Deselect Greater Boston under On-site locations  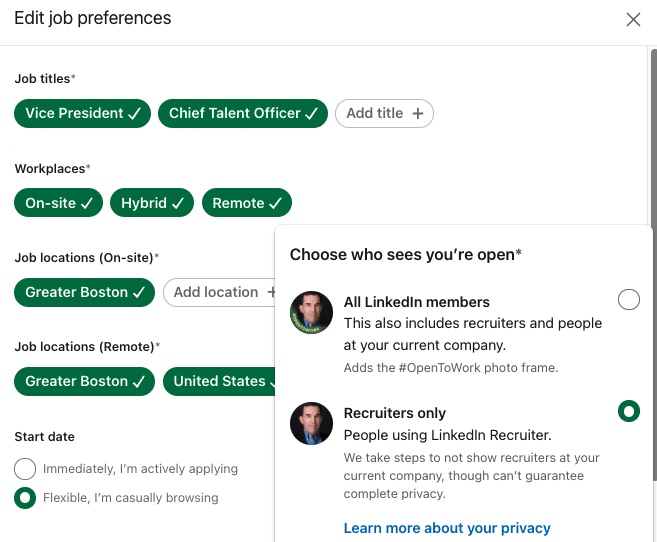coord(85,292)
